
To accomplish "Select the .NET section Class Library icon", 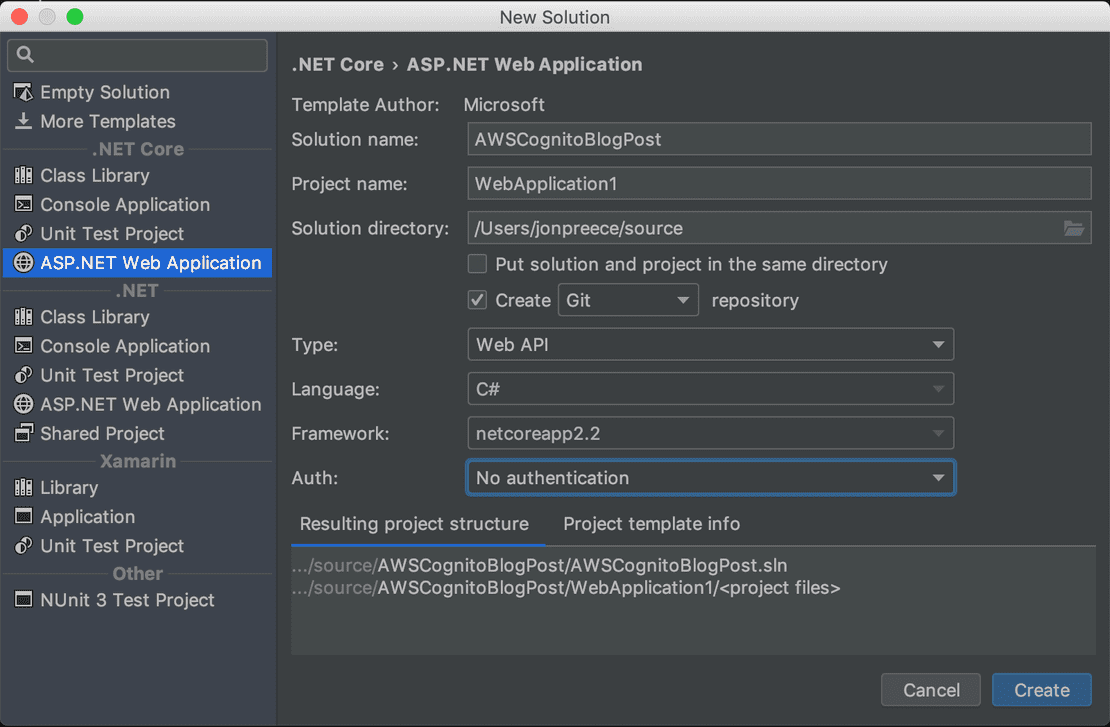I will tap(23, 316).
